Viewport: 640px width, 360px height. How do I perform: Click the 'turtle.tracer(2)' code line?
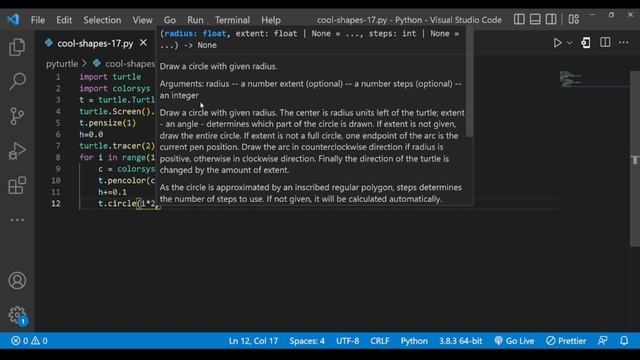click(x=117, y=146)
